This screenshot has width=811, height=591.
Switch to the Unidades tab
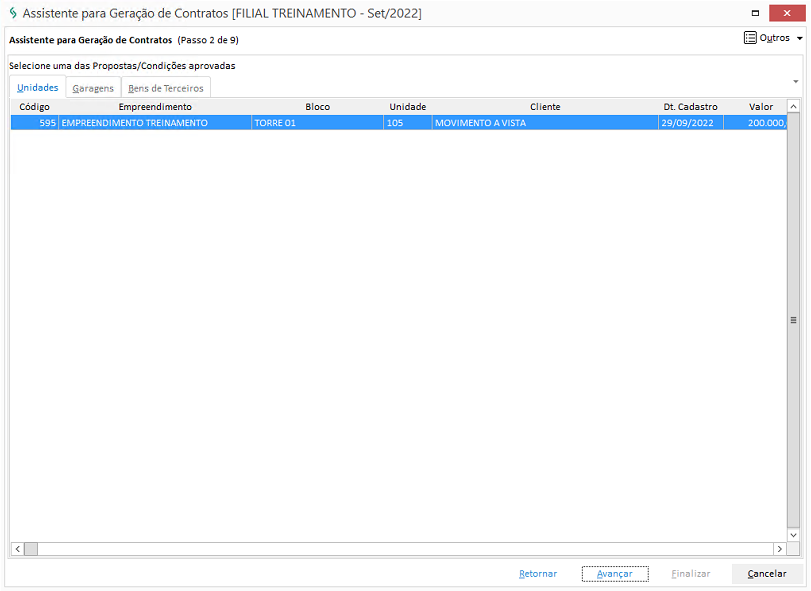(x=38, y=88)
